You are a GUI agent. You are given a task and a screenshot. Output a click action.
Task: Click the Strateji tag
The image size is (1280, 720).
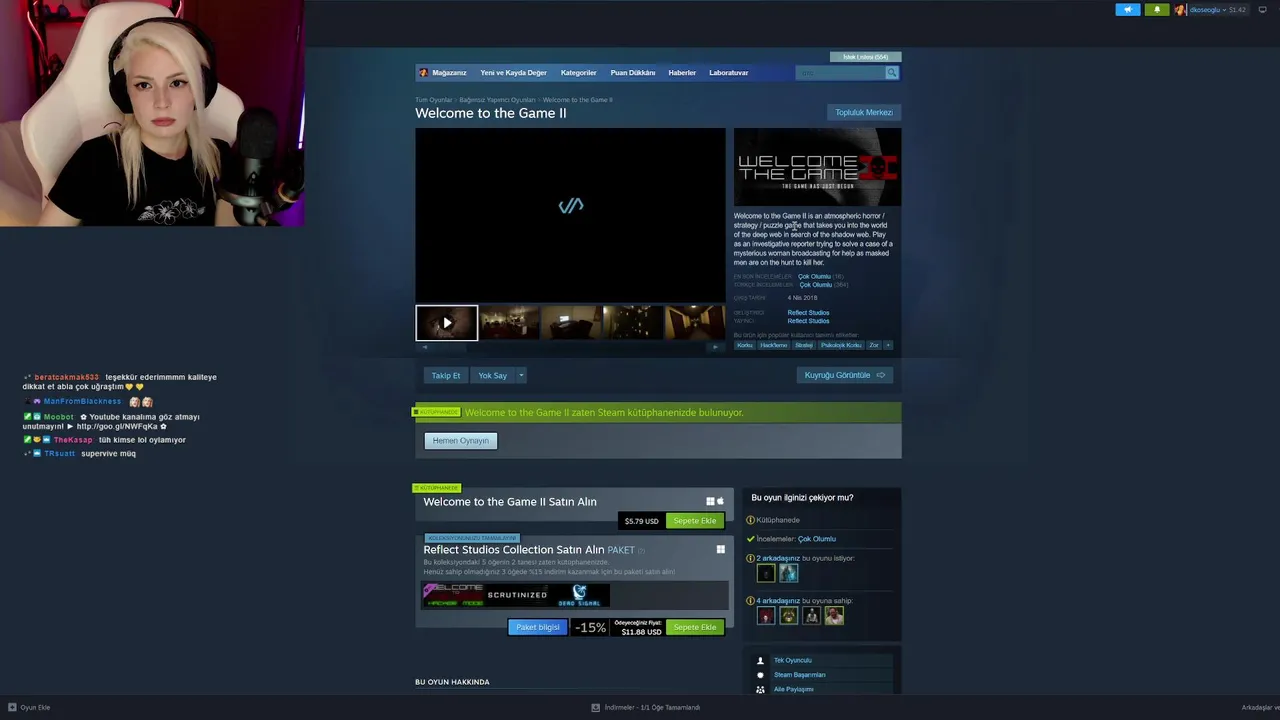click(804, 345)
